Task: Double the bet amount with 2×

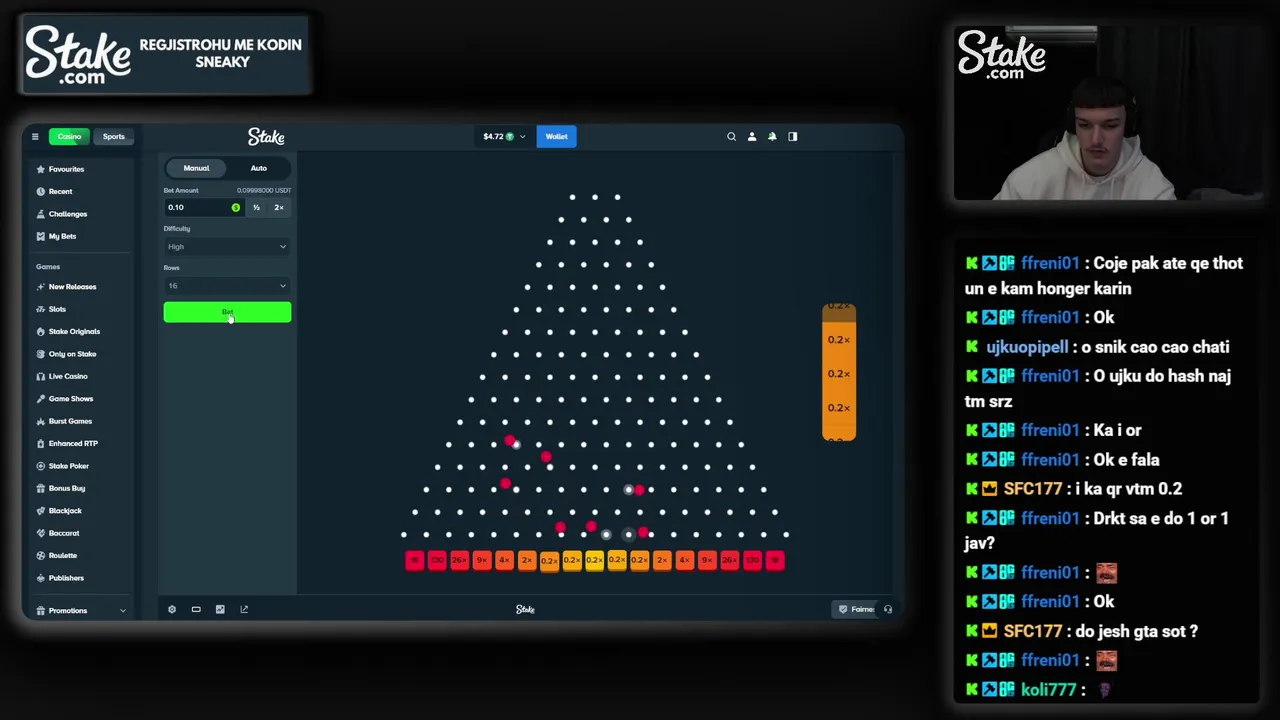Action: [279, 207]
